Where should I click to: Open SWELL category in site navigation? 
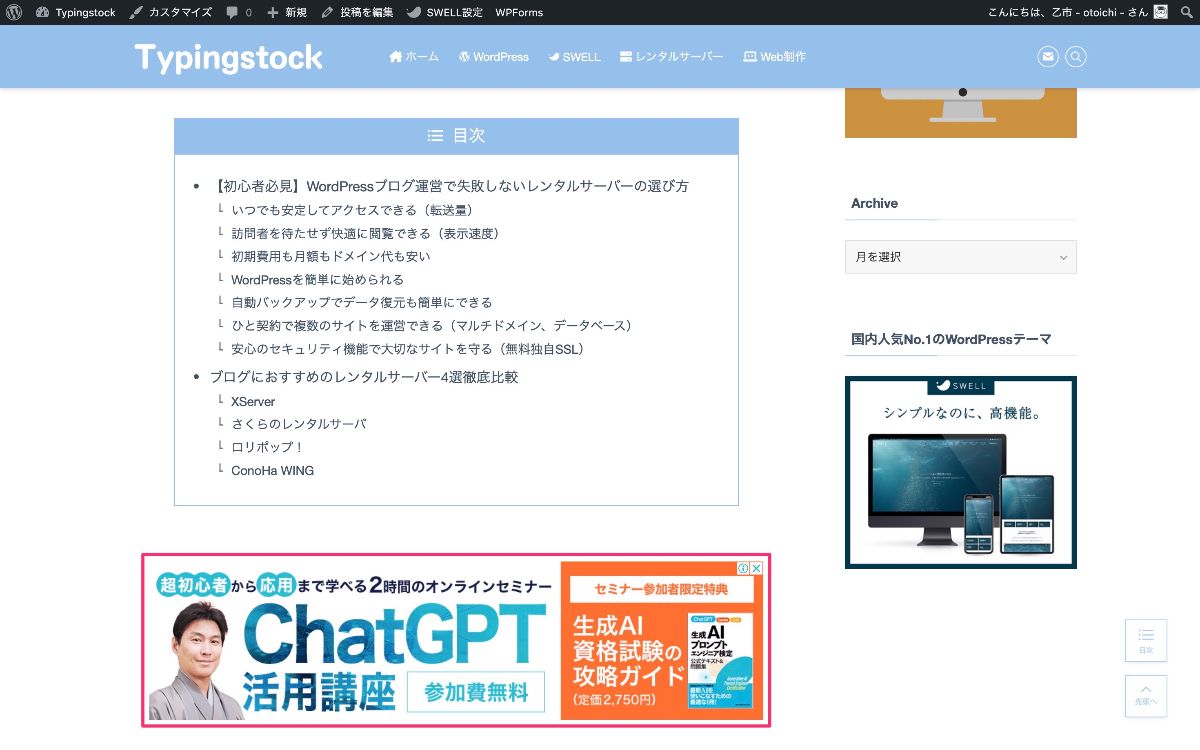click(x=575, y=57)
